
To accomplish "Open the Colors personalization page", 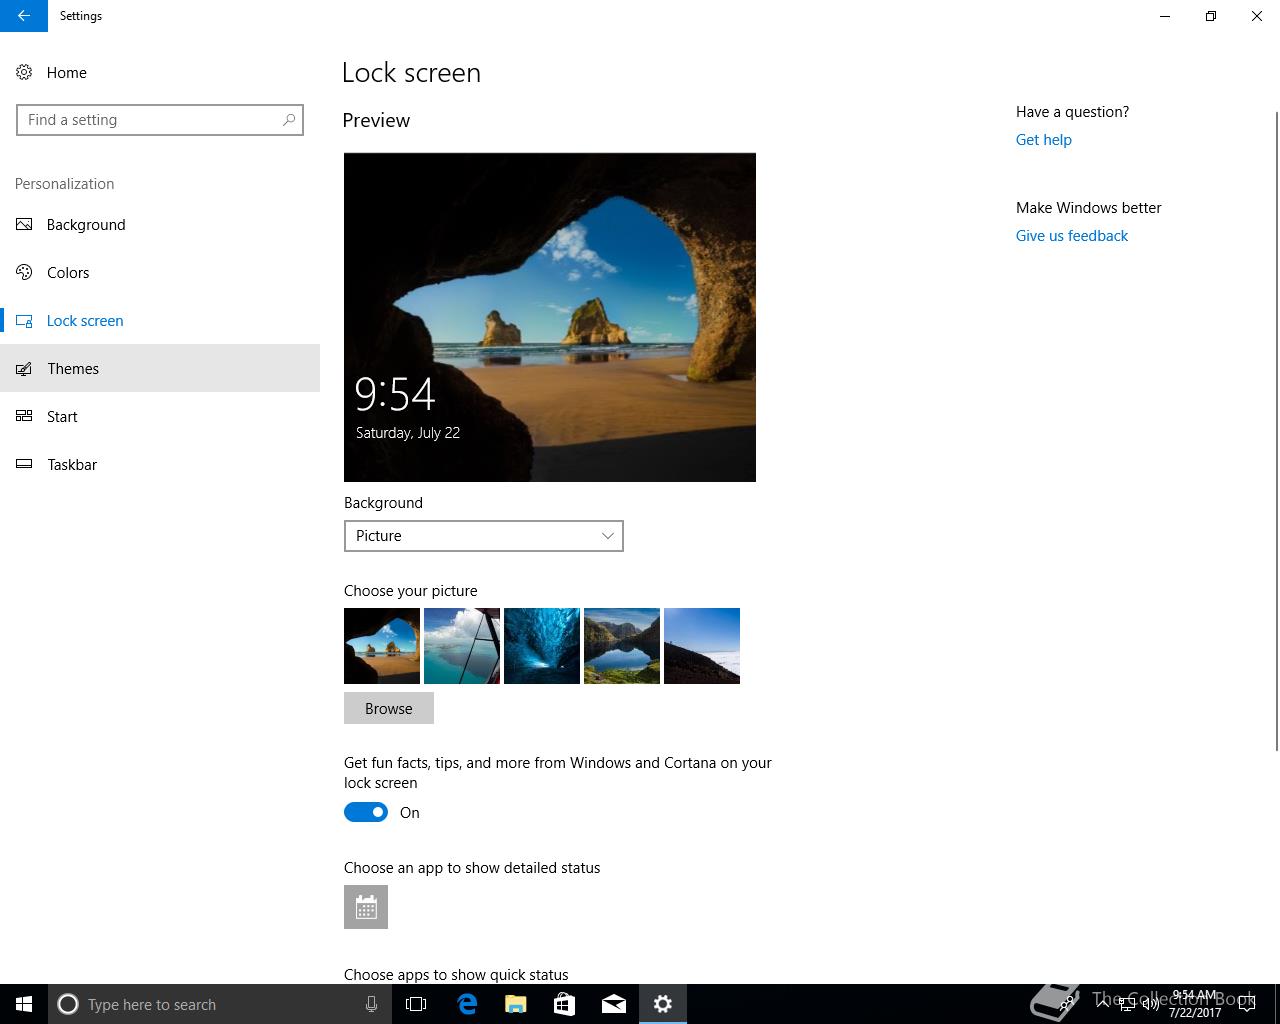I will tap(160, 272).
